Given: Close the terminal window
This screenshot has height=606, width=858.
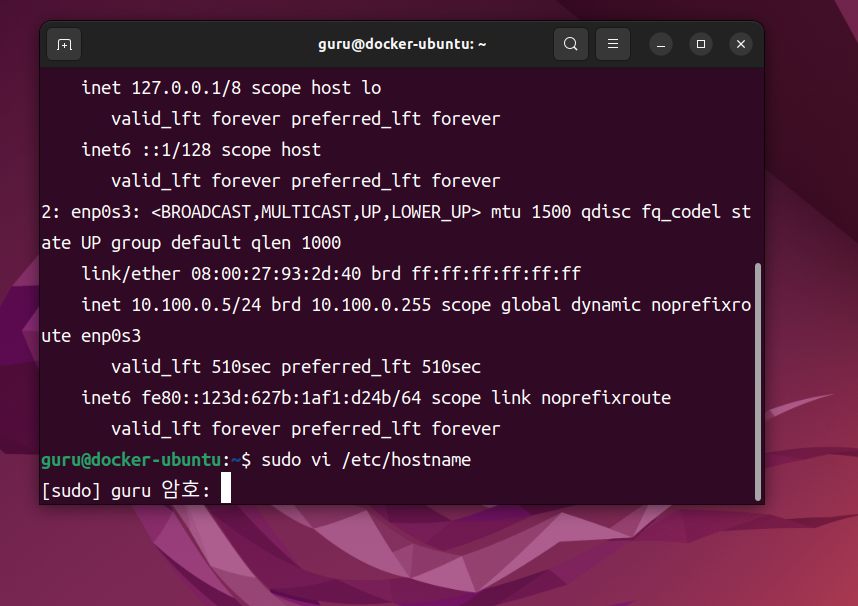Looking at the screenshot, I should 741,44.
